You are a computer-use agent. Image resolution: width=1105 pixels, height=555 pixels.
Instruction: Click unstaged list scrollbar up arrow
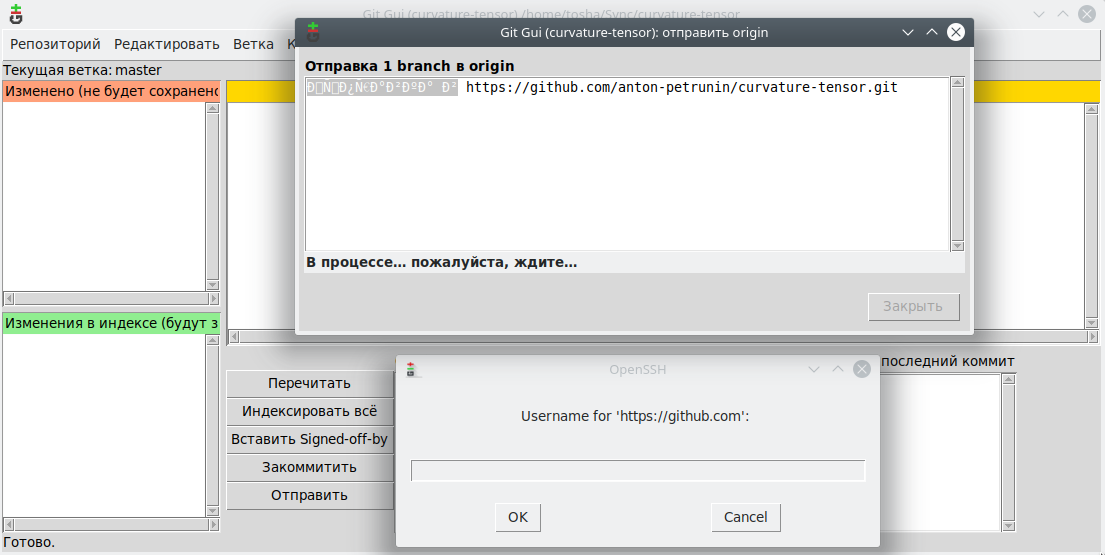(x=213, y=108)
